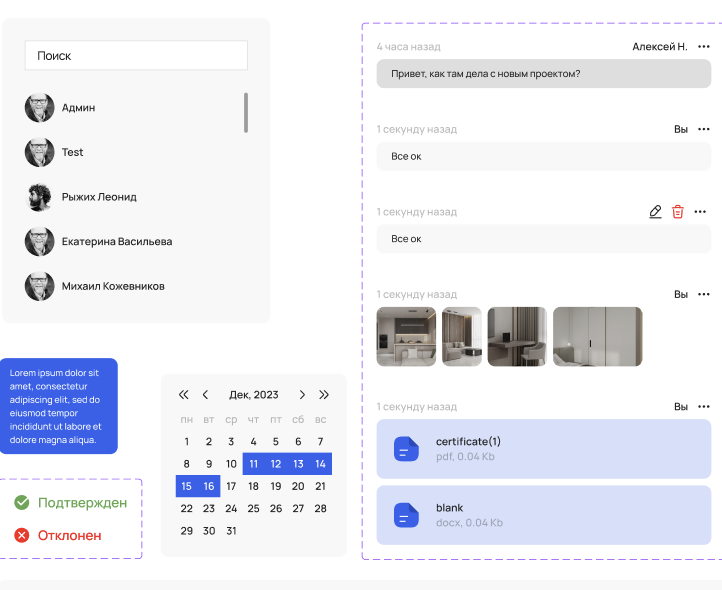Image resolution: width=722 pixels, height=590 pixels.
Task: Open the first interior photo thumbnail
Action: pyautogui.click(x=407, y=337)
